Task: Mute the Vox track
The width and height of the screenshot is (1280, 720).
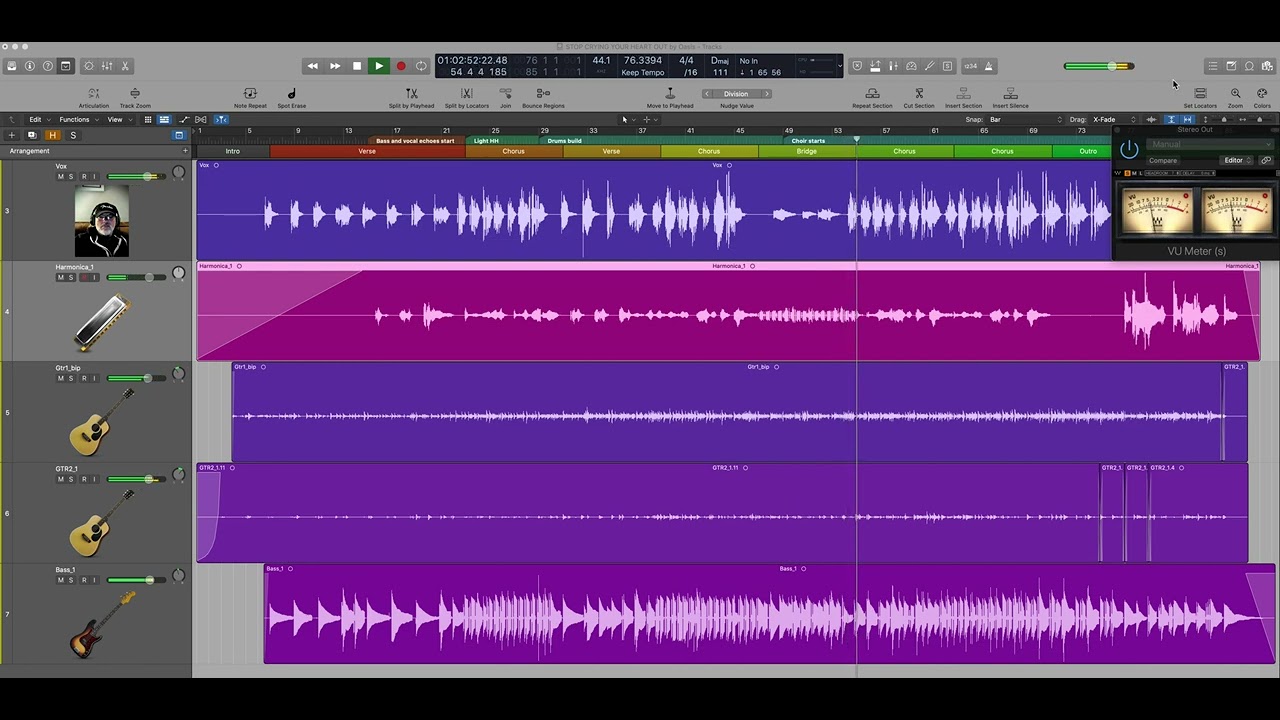Action: [60, 177]
